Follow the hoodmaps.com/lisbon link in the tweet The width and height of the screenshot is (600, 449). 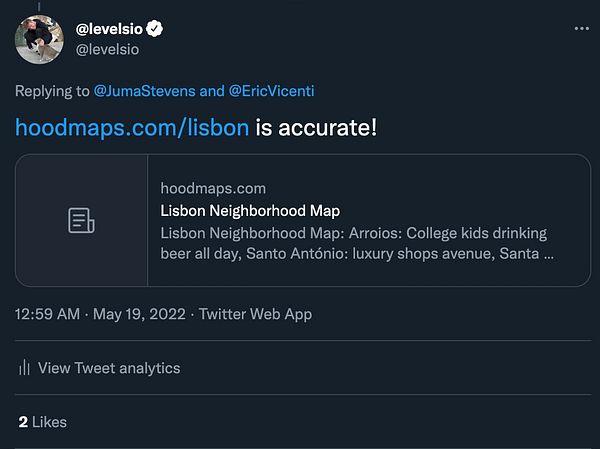pos(132,128)
